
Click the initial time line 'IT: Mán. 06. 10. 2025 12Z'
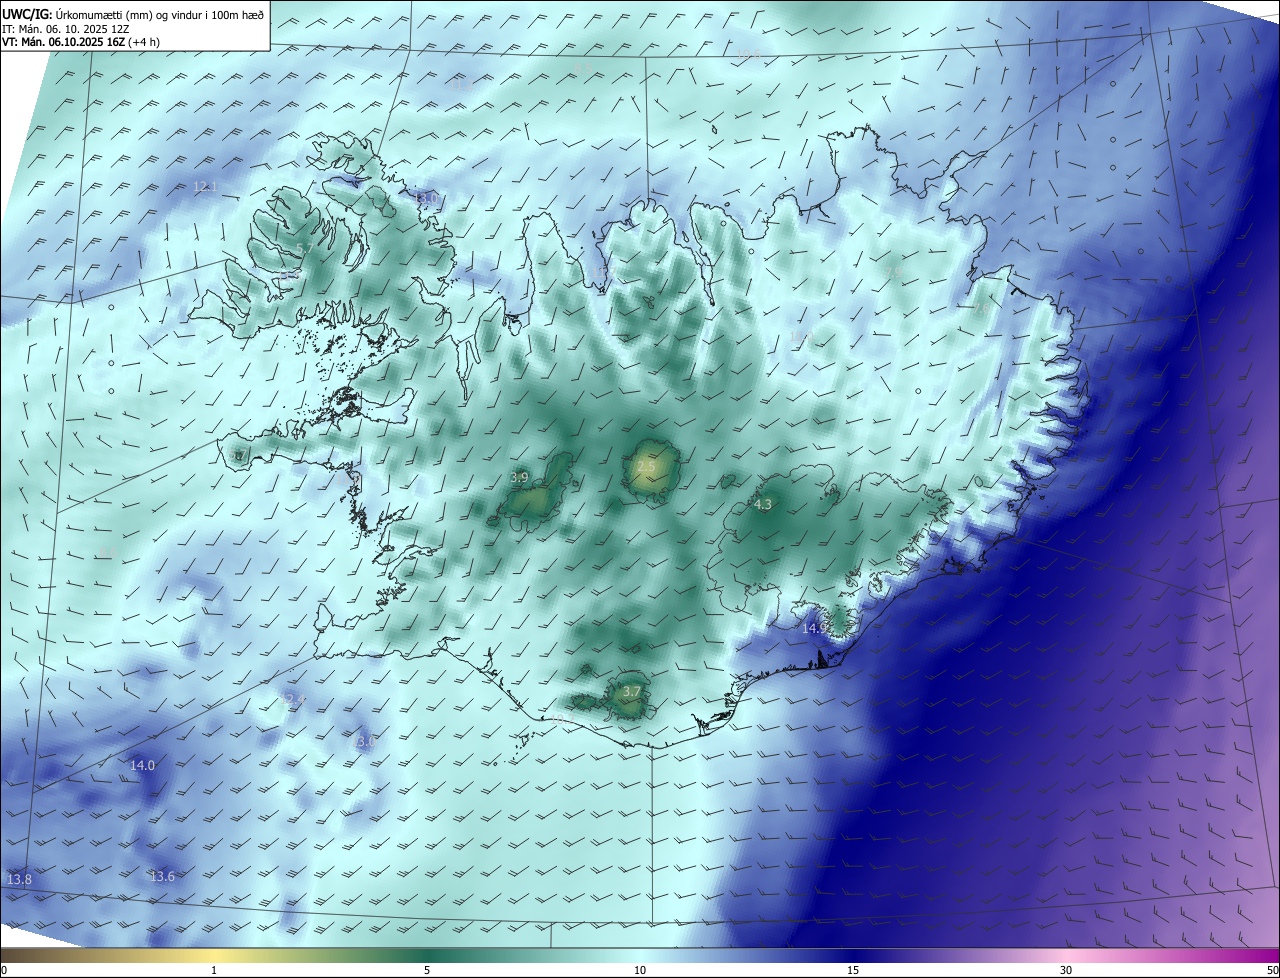67,29
